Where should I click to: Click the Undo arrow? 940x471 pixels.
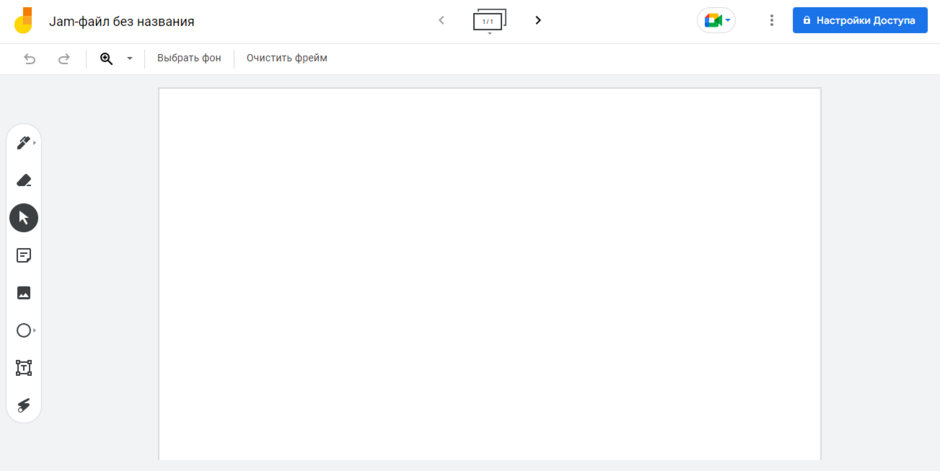tap(29, 59)
